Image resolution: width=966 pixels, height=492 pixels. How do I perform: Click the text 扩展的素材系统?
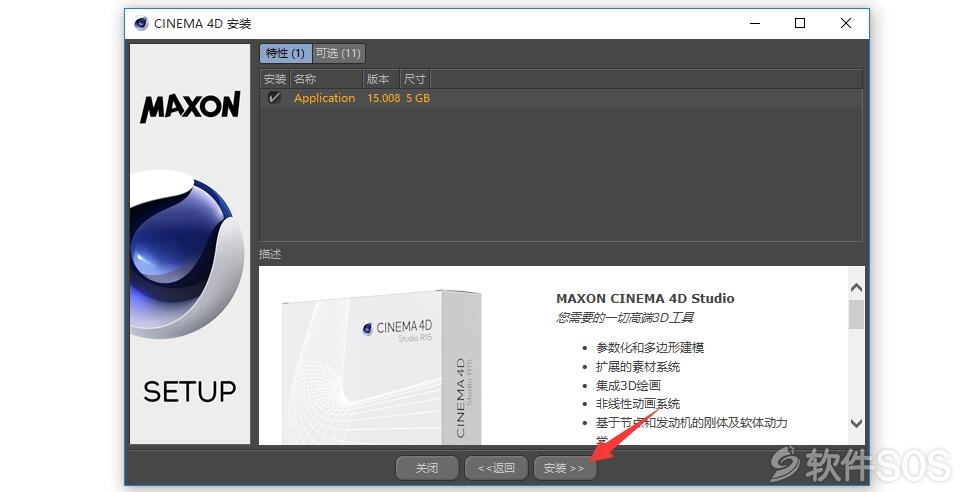point(638,367)
